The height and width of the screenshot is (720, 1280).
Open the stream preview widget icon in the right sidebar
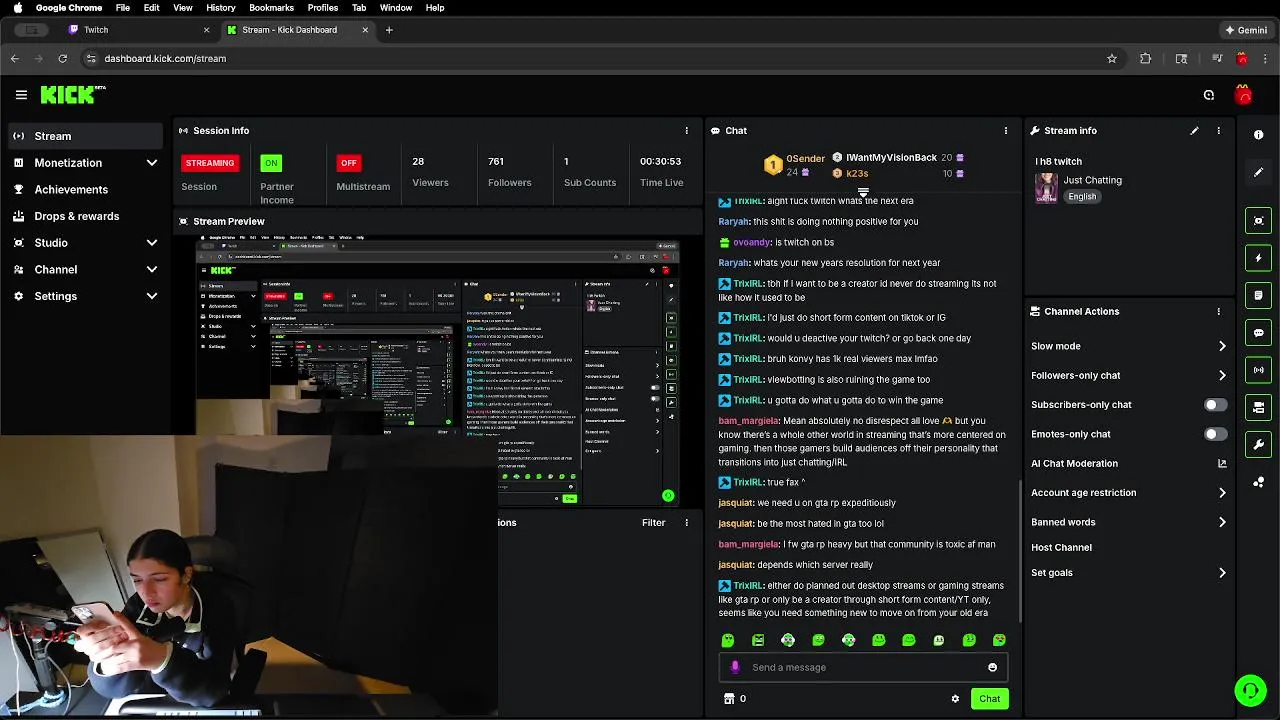[x=1258, y=221]
